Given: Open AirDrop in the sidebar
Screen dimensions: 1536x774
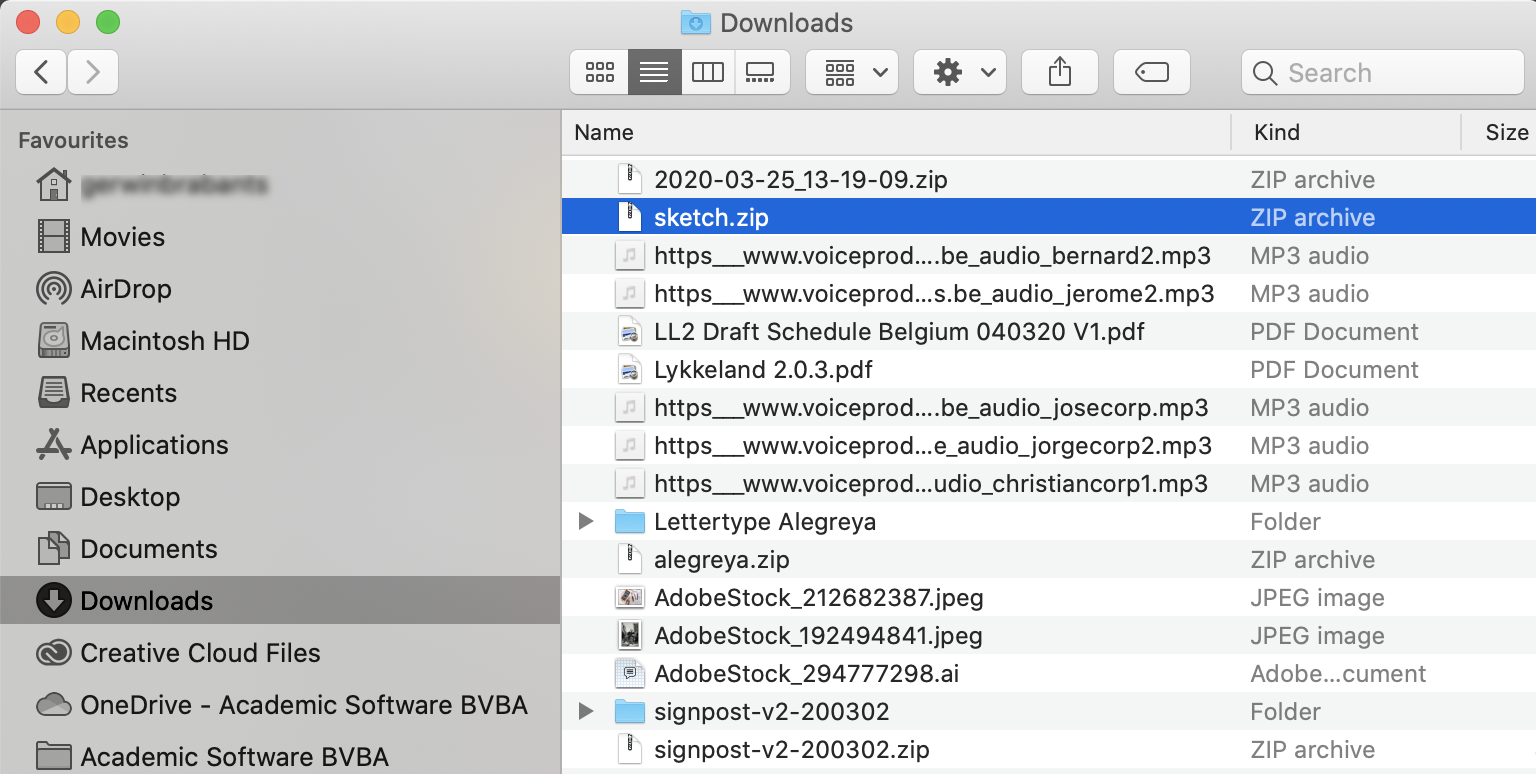Looking at the screenshot, I should tap(280, 289).
